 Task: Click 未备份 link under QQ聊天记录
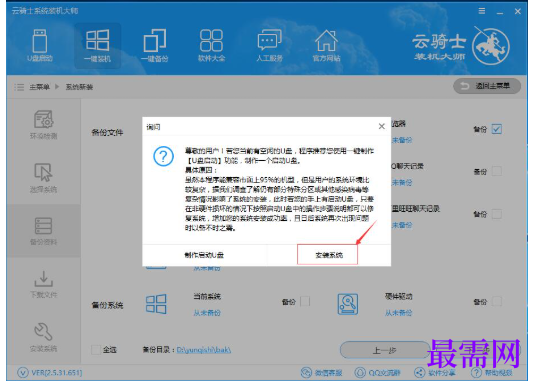click(402, 183)
